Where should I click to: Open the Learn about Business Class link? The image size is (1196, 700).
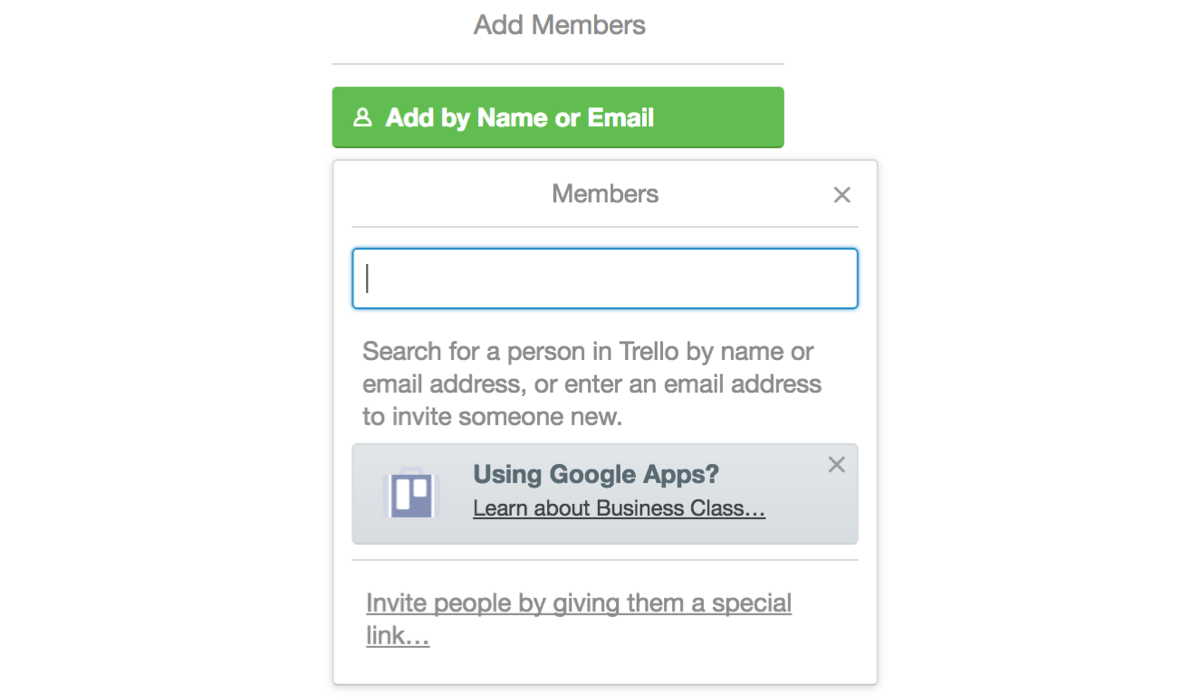619,508
